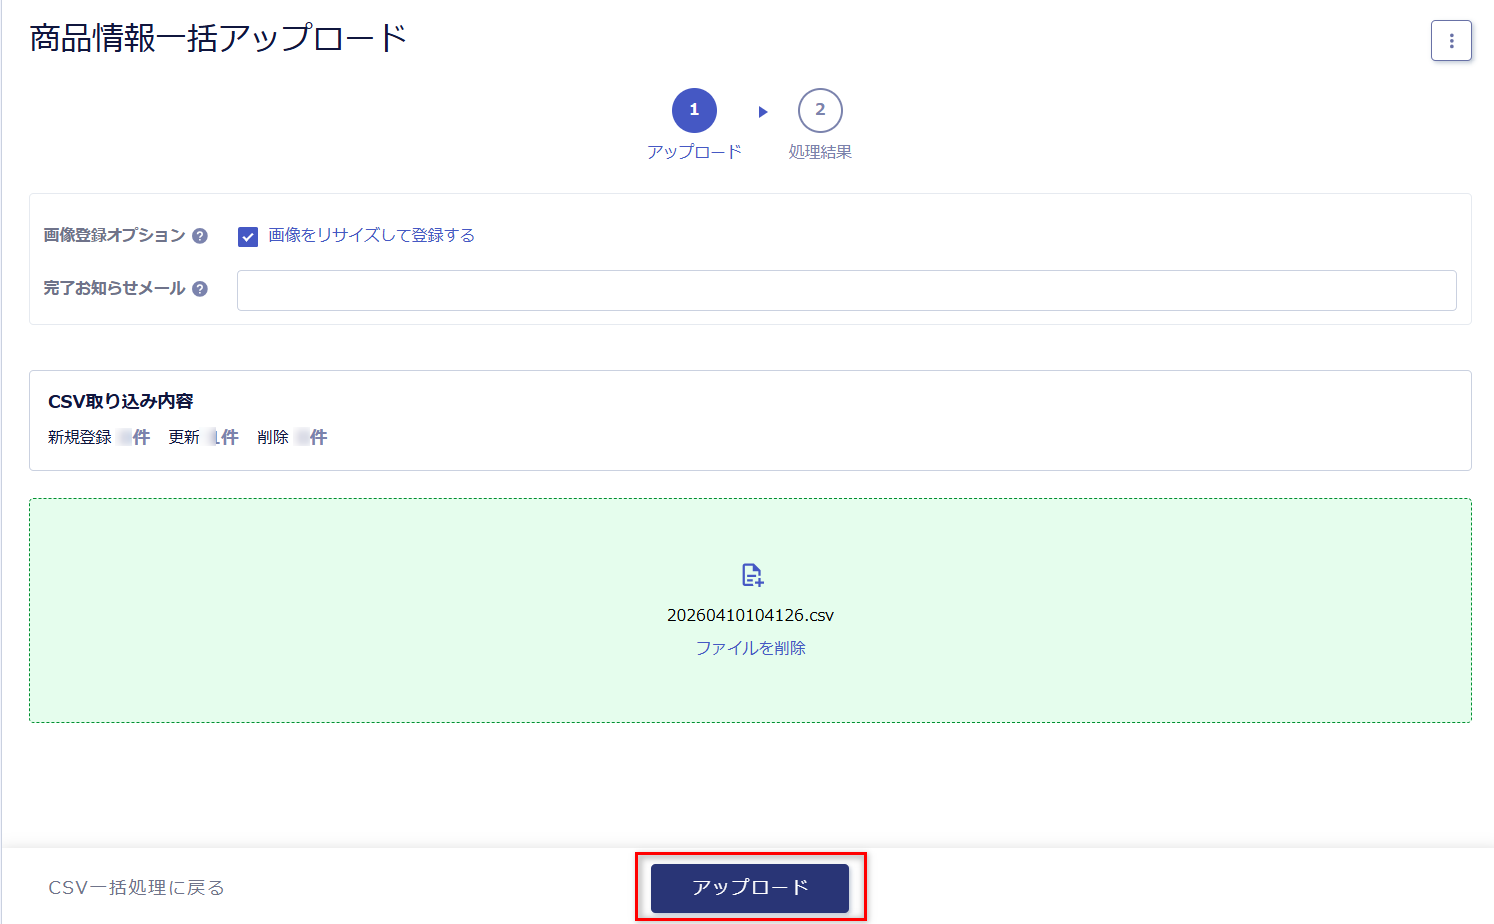Click the add-file document icon in dropzone
1494x924 pixels.
(x=751, y=575)
